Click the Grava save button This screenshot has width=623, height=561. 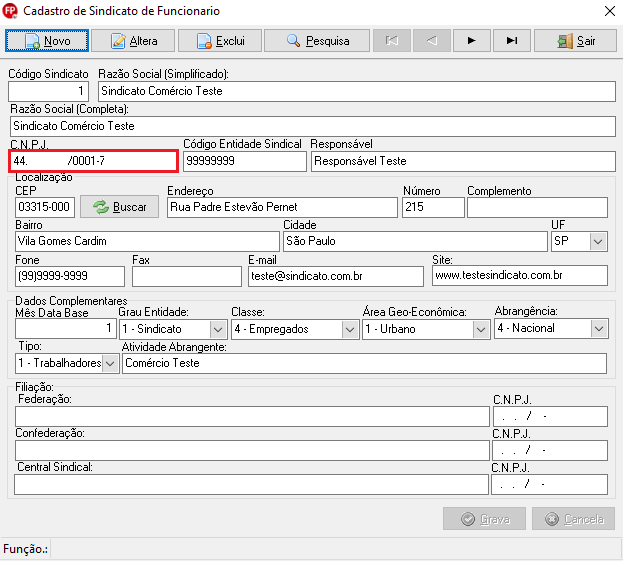(484, 518)
